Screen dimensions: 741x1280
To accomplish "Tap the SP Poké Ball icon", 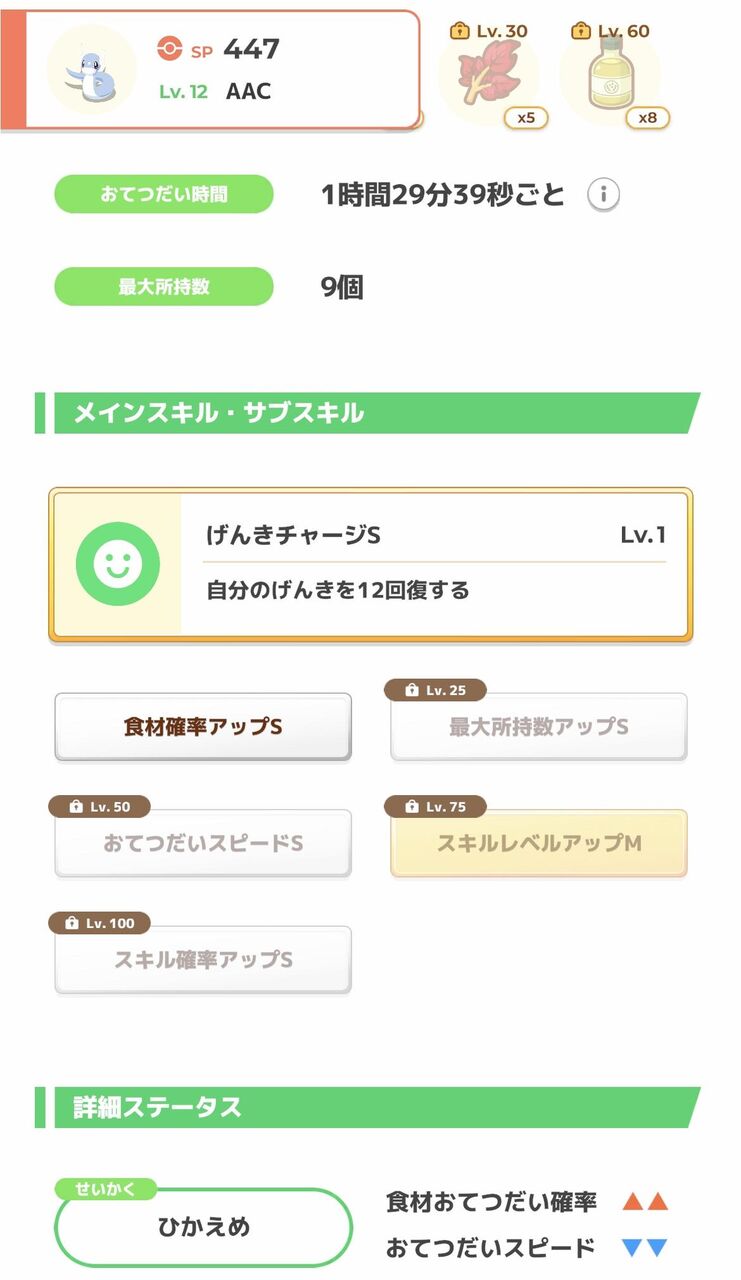I will coord(170,48).
